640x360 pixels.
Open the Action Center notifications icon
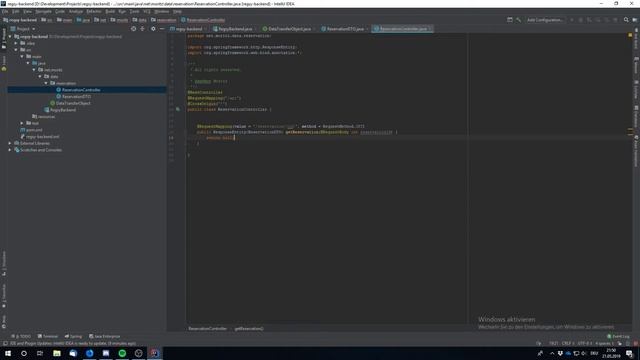(x=629, y=353)
